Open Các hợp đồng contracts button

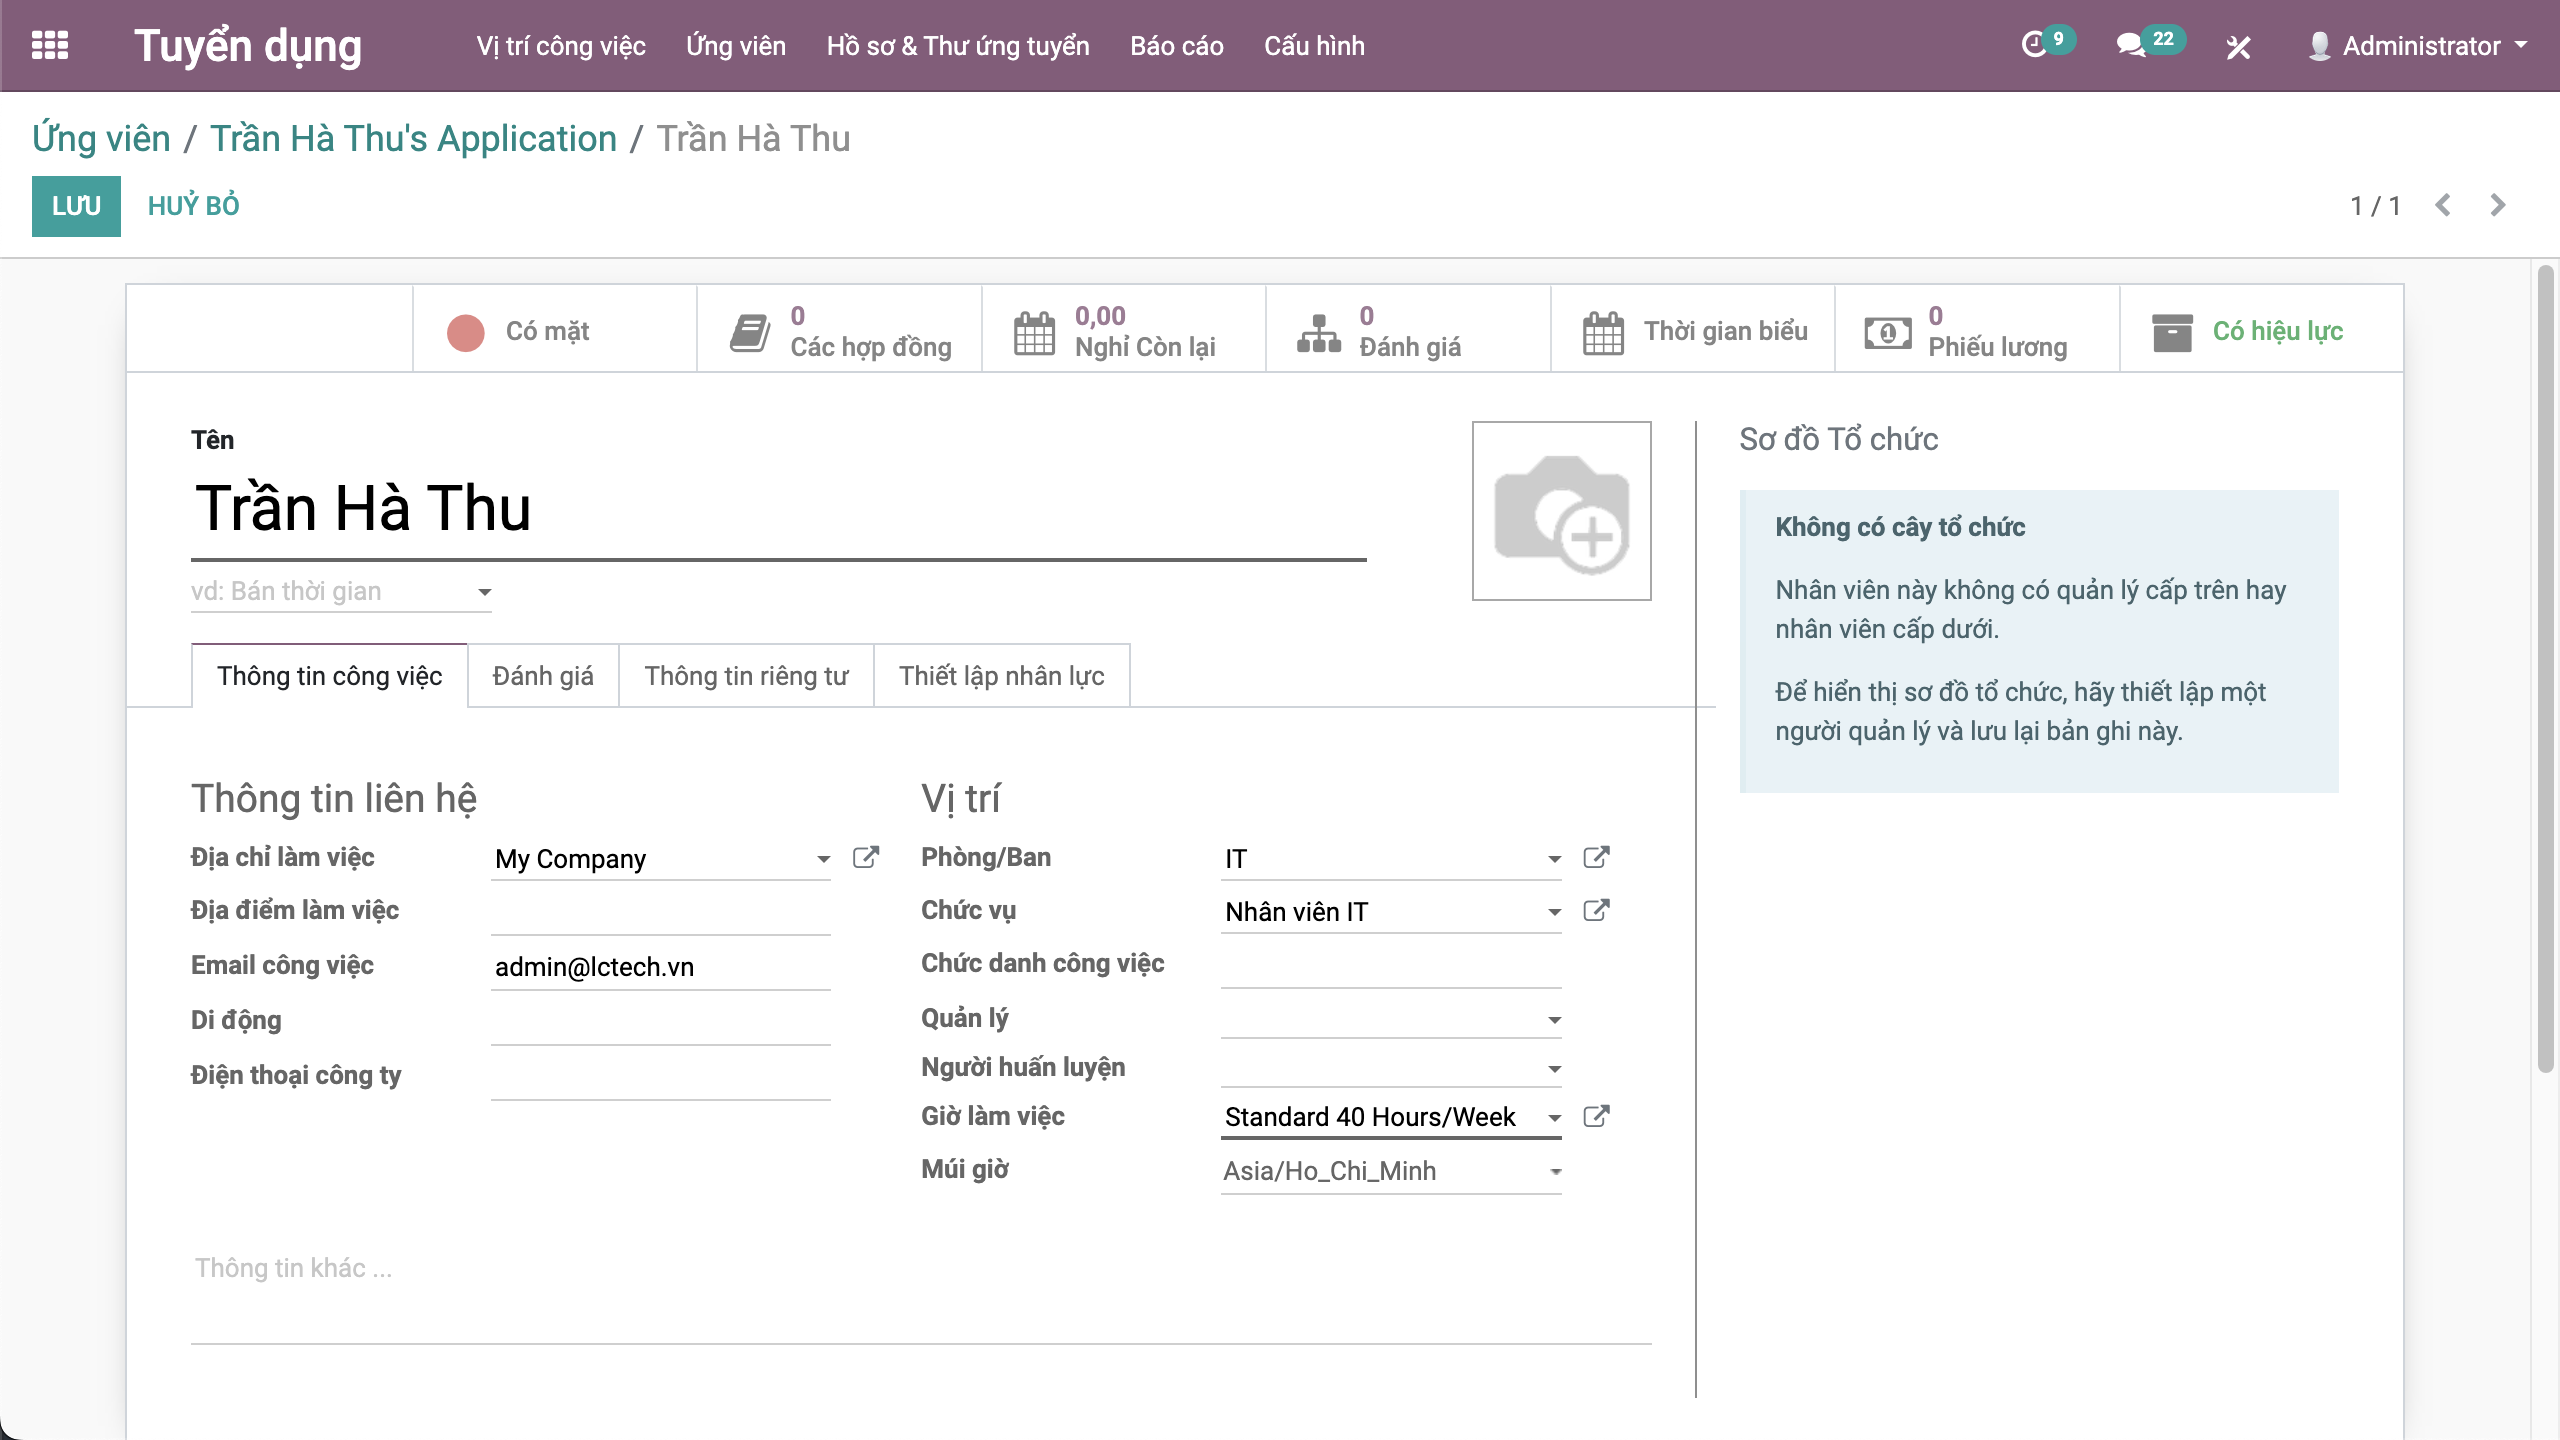click(839, 331)
